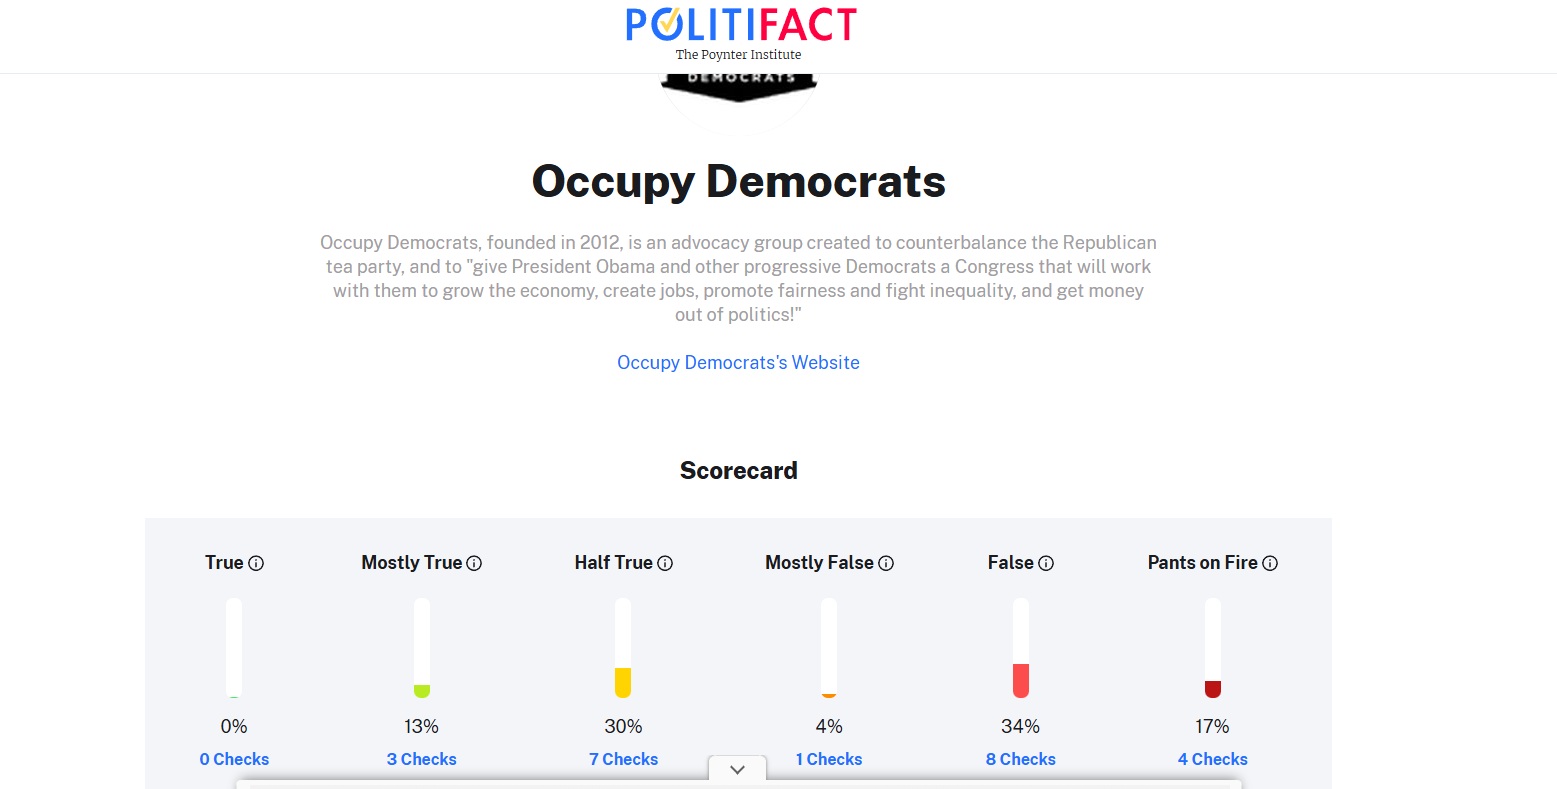The image size is (1557, 789).
Task: Click the yellow Half True meter bar
Action: point(623,682)
